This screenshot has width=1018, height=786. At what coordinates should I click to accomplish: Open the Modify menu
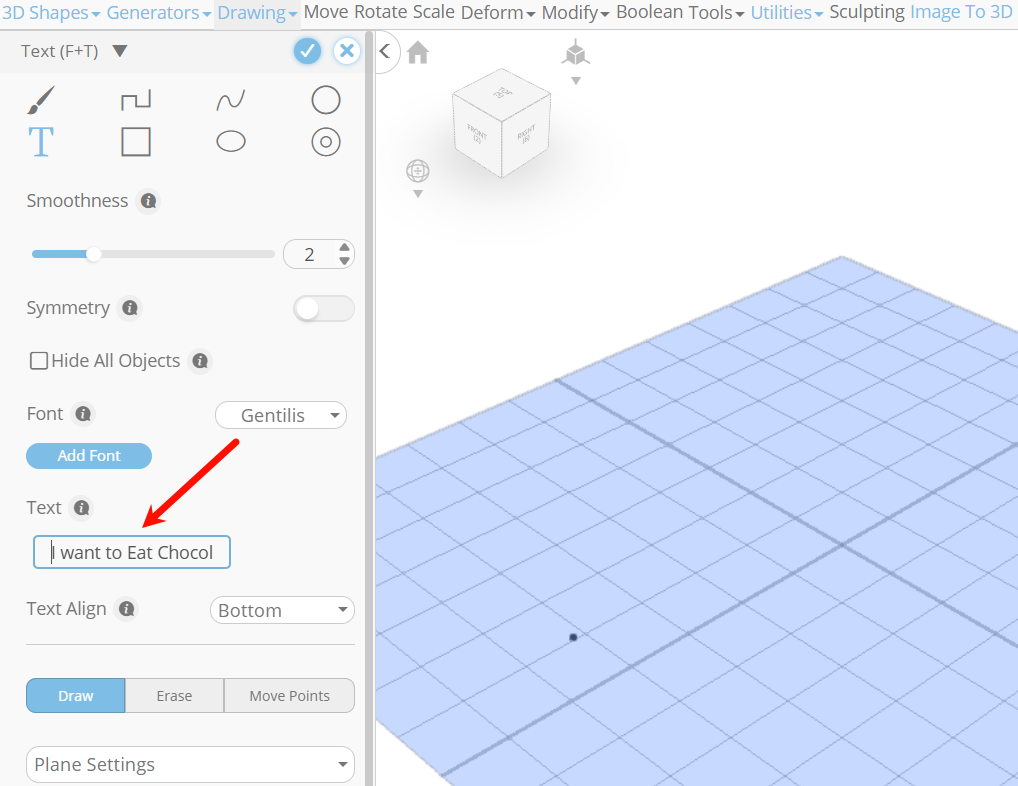coord(575,12)
